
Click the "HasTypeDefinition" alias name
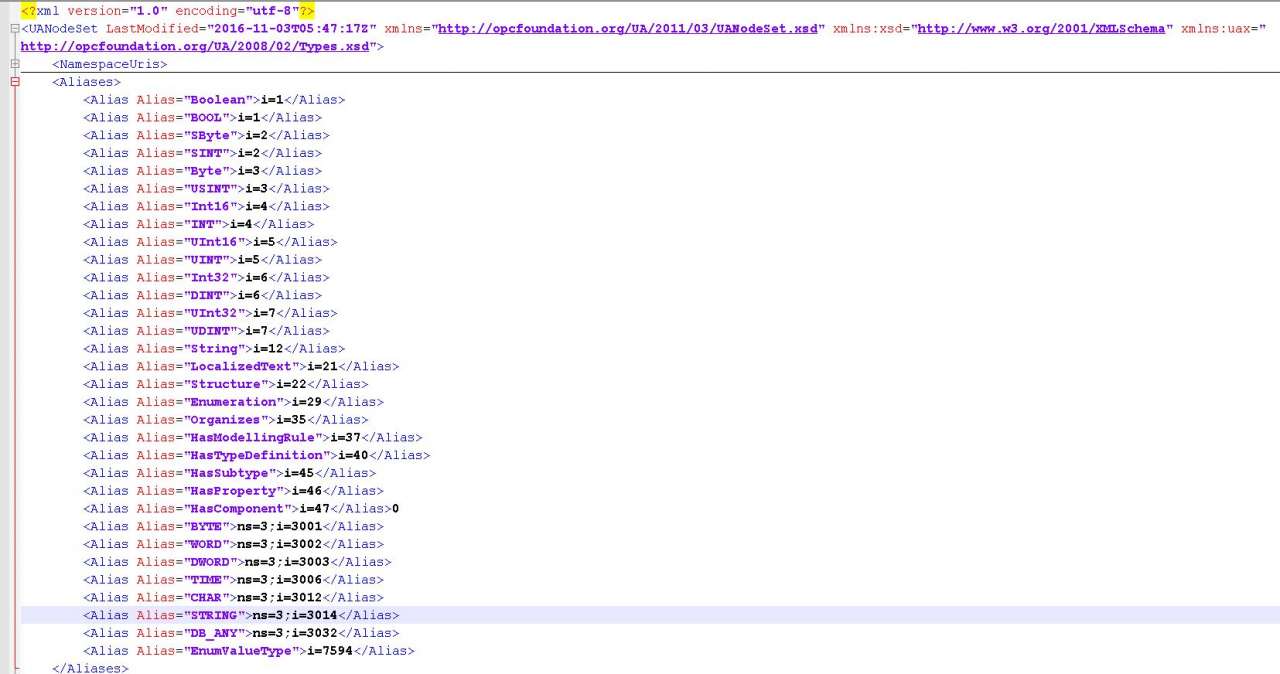(256, 456)
